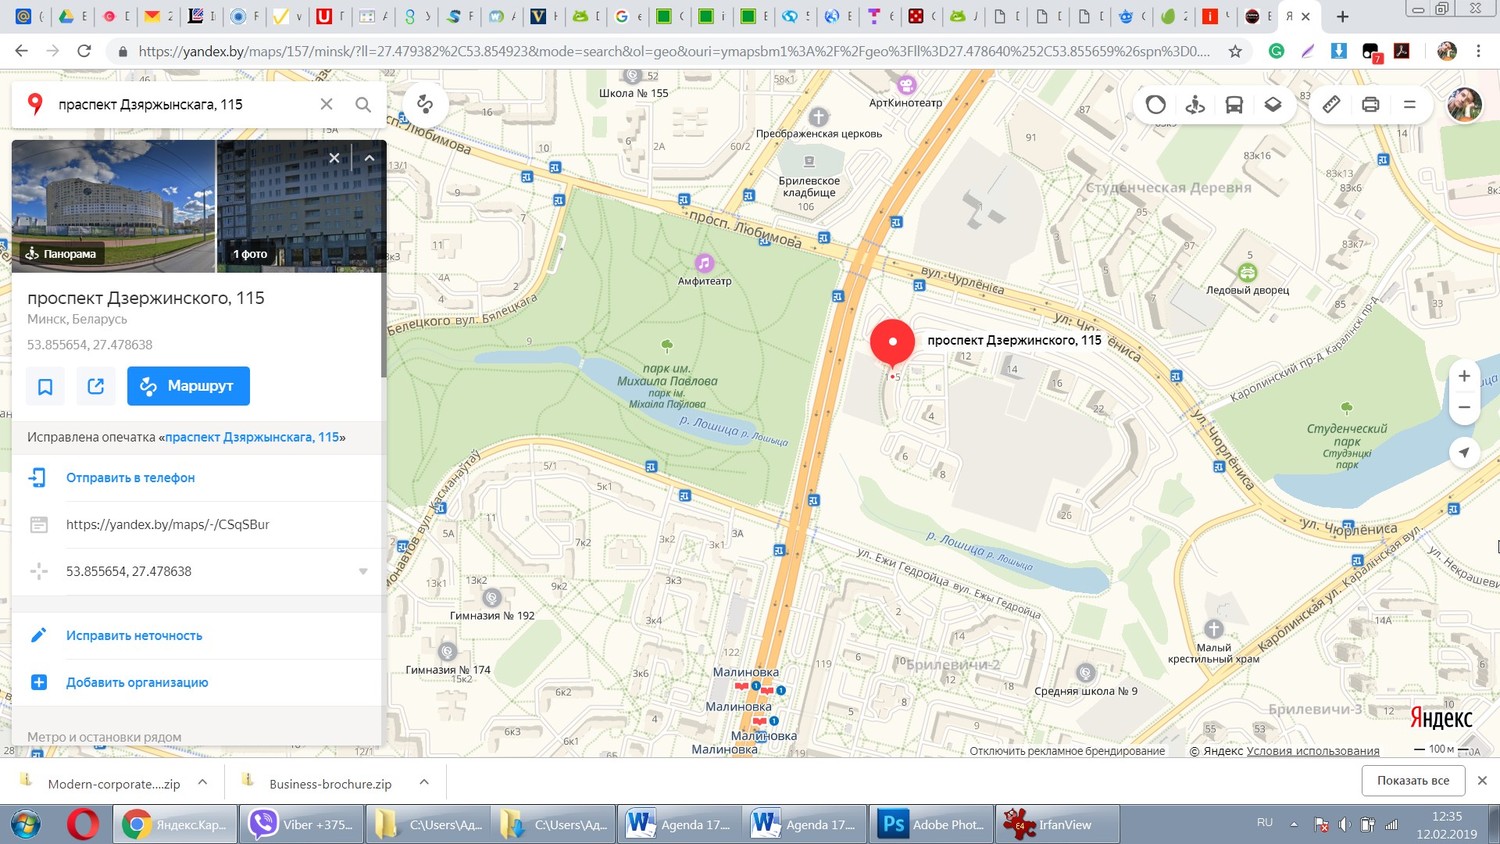Open the Yandex user profile avatar
Image resolution: width=1500 pixels, height=844 pixels.
1465,104
